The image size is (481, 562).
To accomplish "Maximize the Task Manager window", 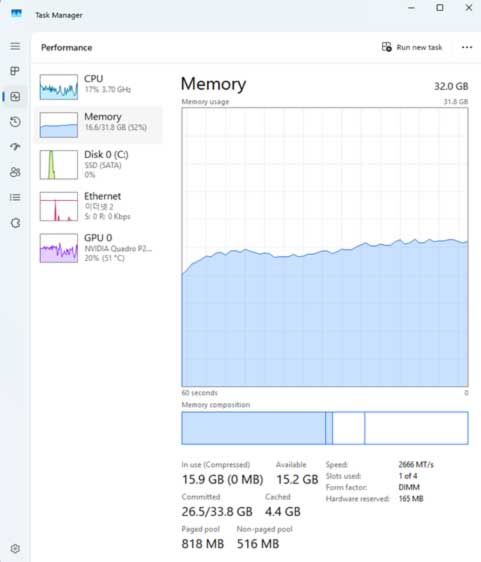I will (440, 8).
